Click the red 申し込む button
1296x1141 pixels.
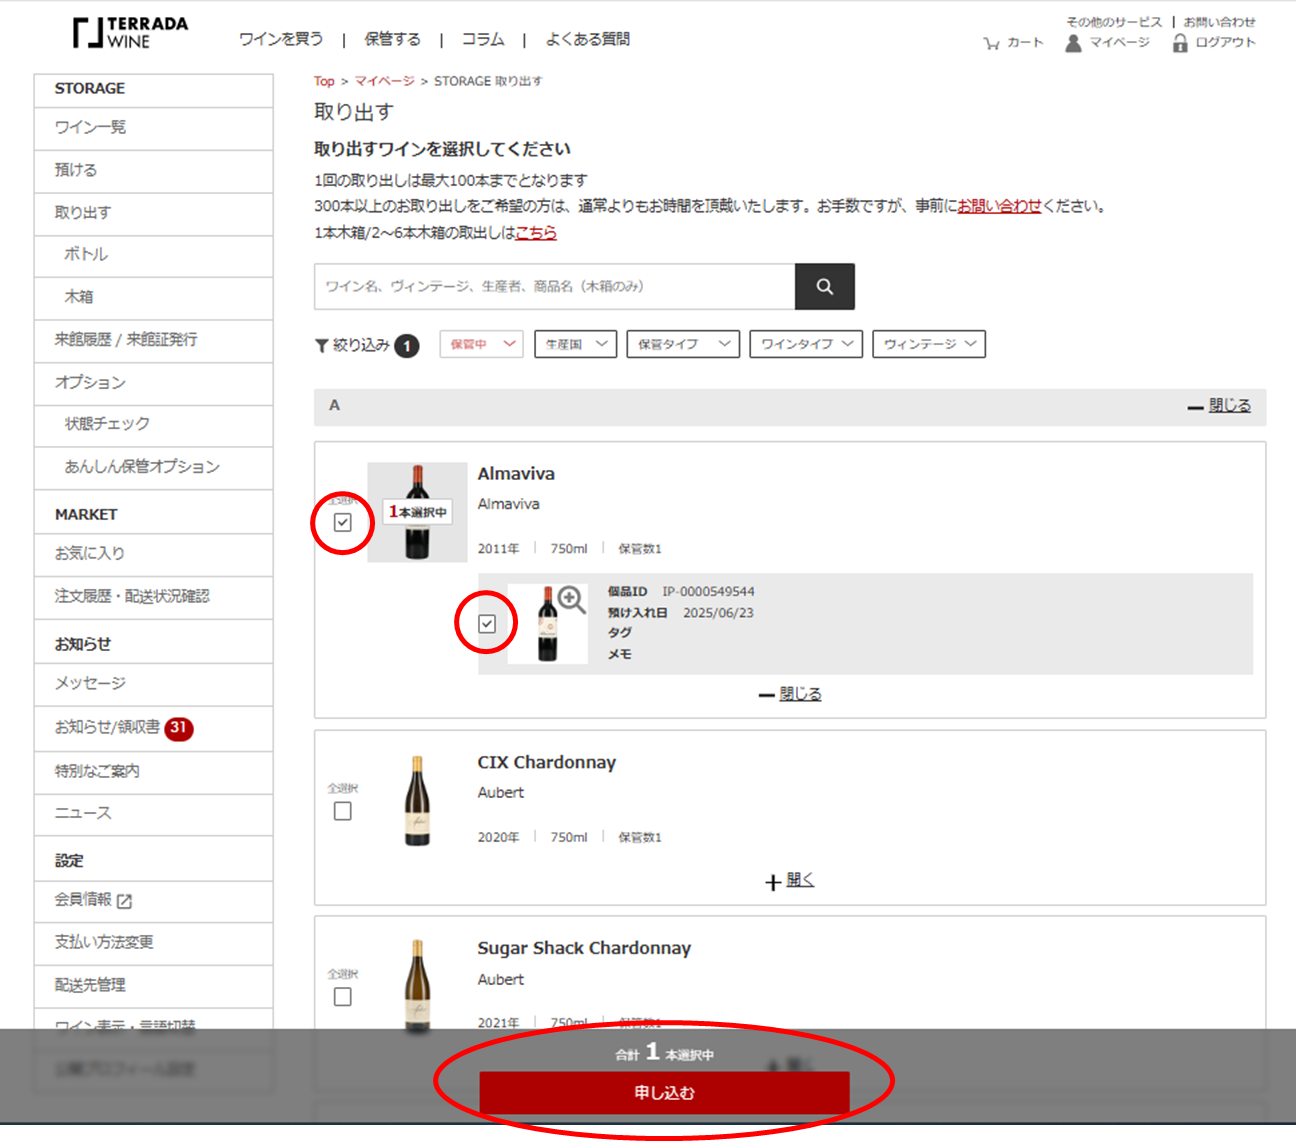point(664,1093)
